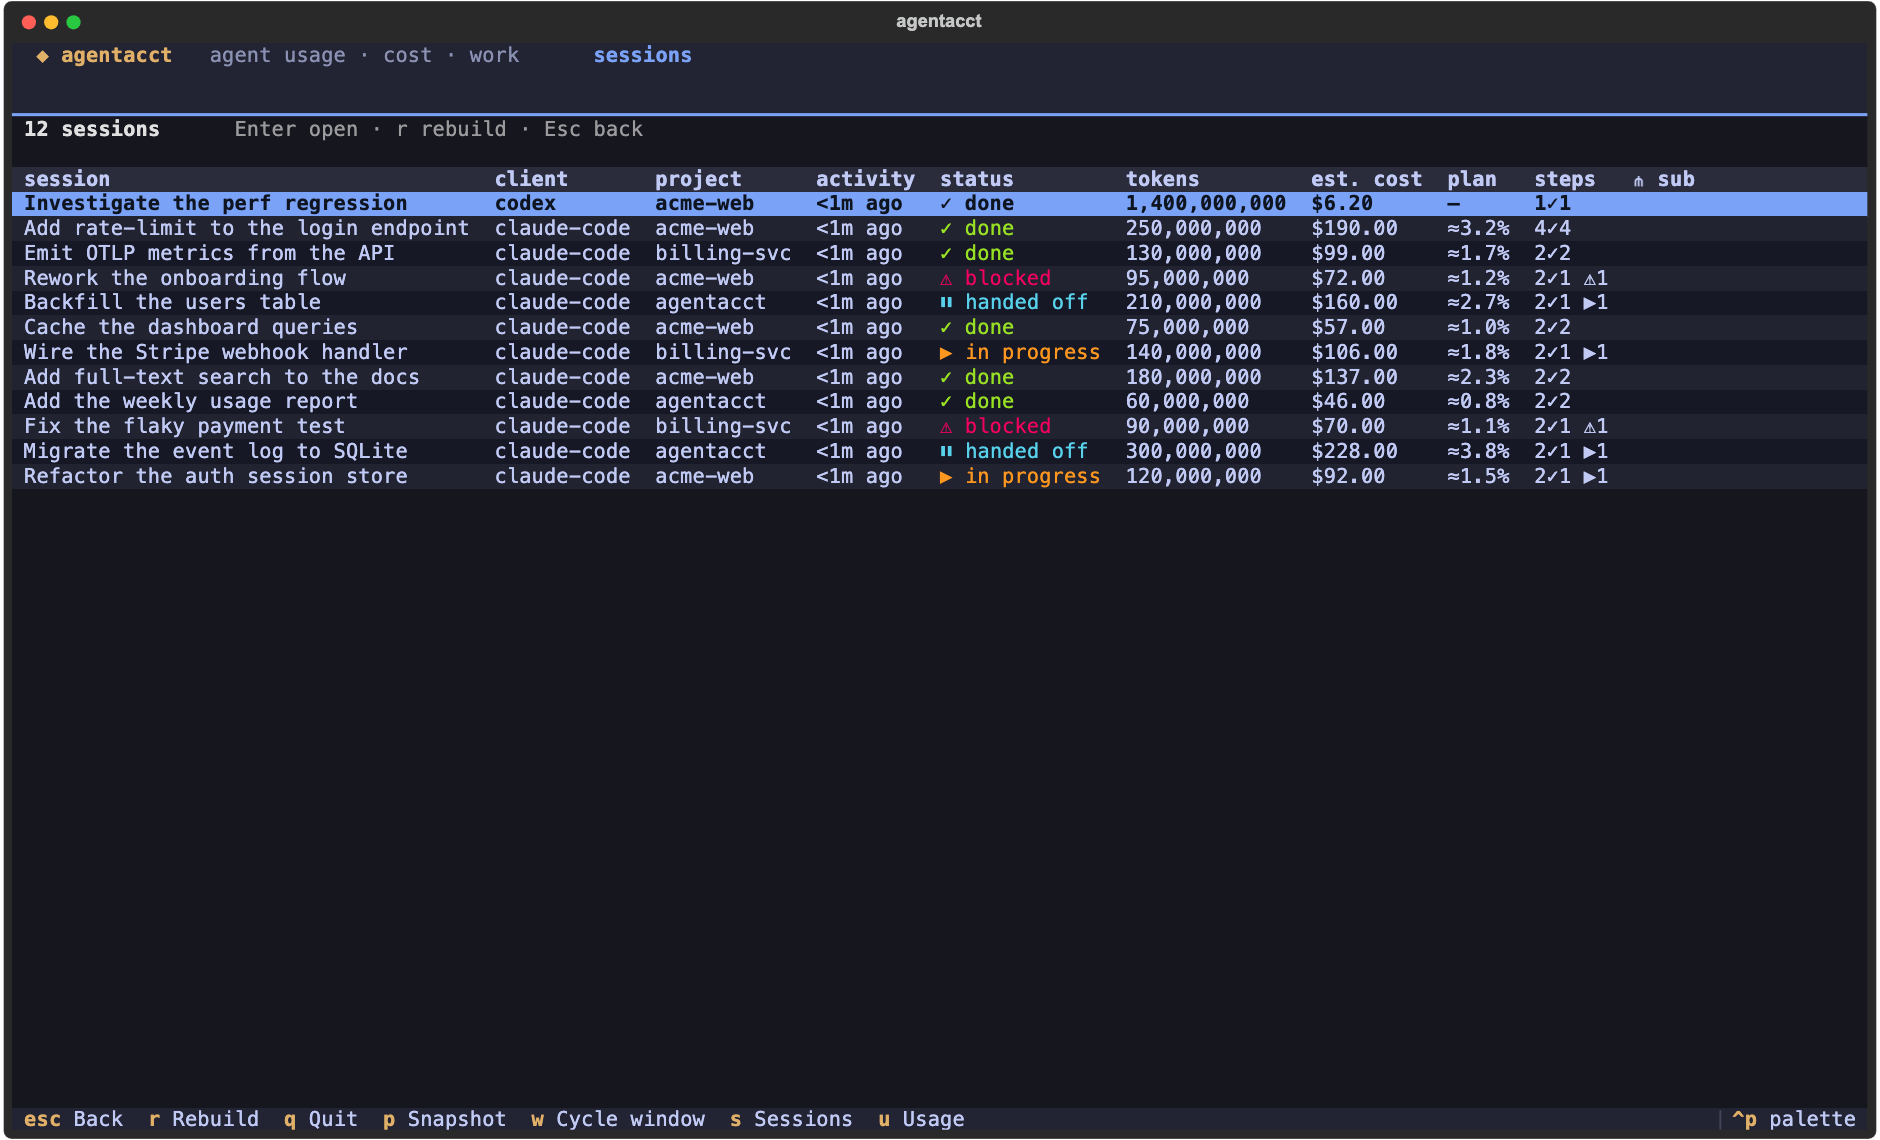Click the $228.00 estimated cost cell

click(x=1354, y=452)
